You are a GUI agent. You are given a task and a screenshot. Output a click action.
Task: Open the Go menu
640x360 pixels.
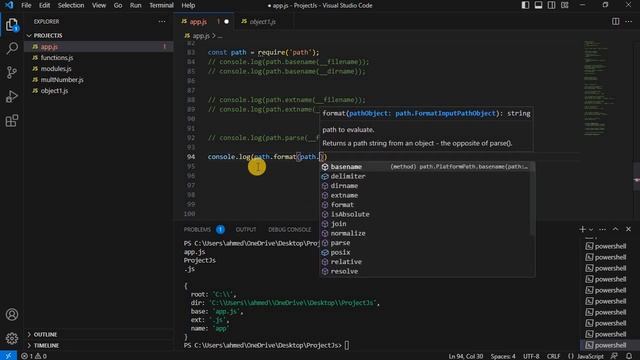tap(118, 5)
